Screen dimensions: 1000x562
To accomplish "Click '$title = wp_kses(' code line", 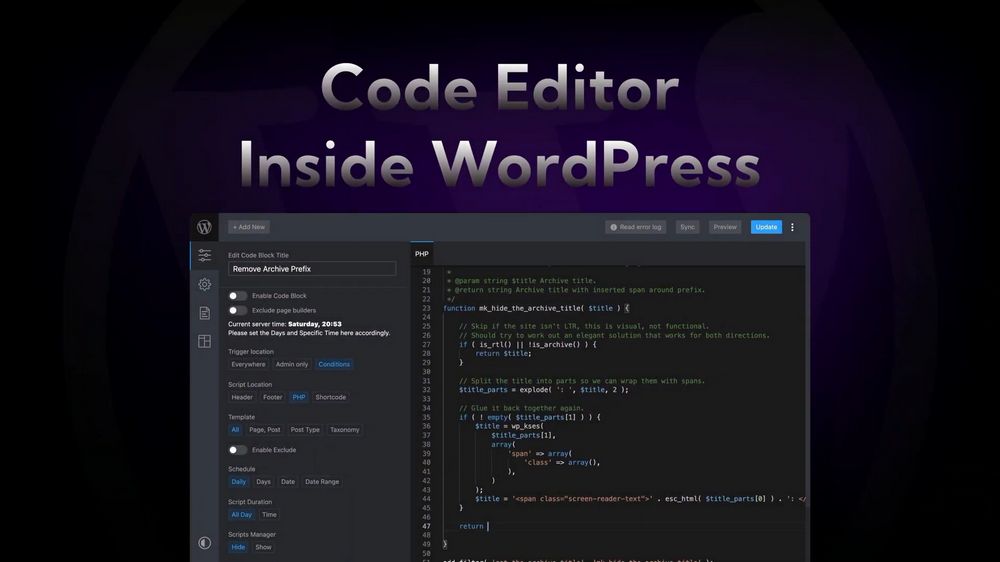I will pyautogui.click(x=509, y=426).
